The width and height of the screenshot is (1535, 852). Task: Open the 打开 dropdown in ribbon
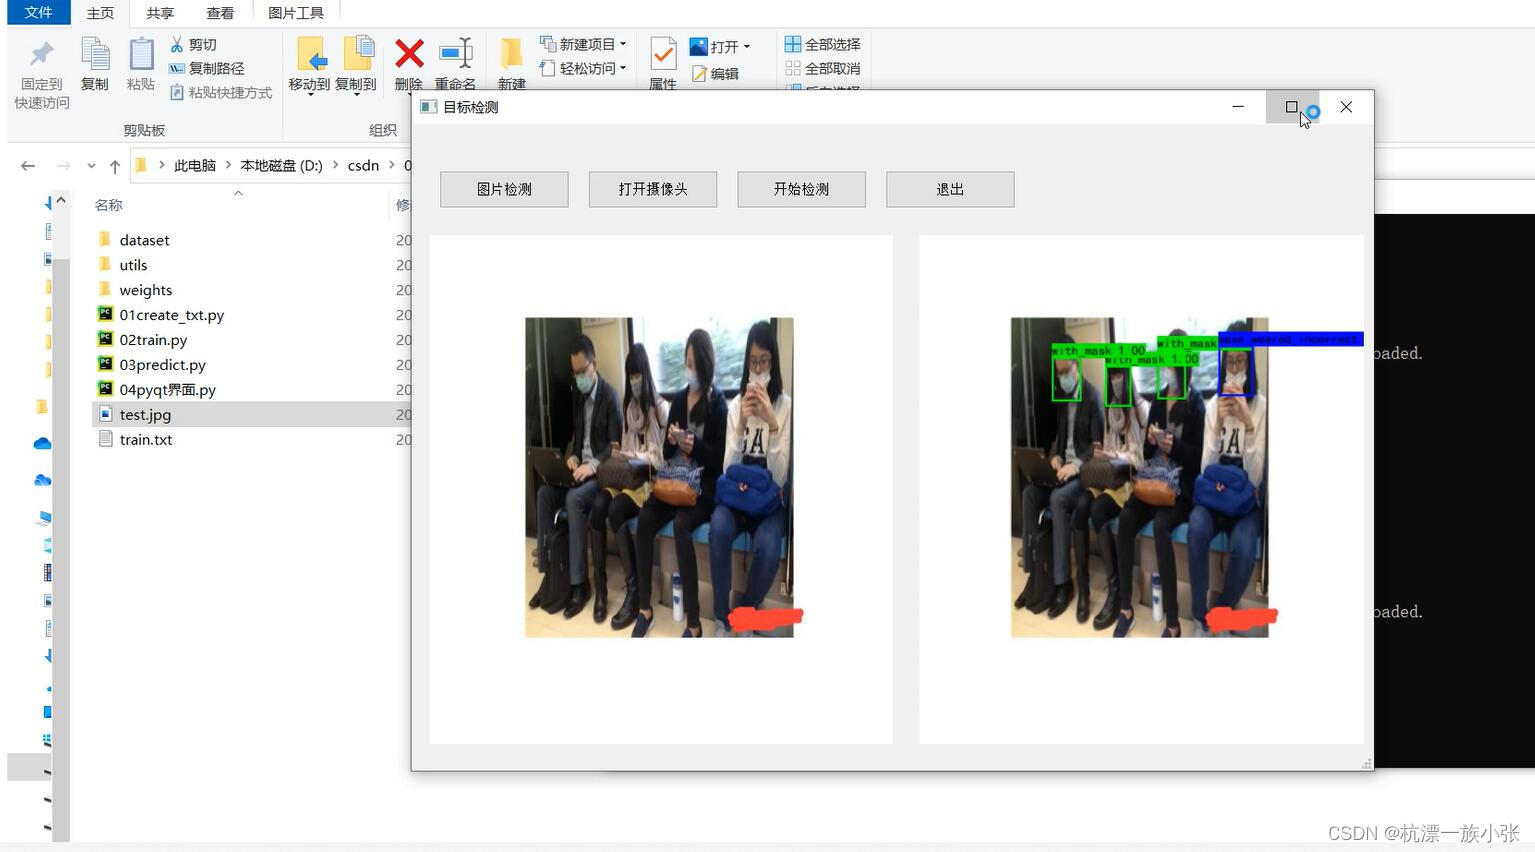[x=720, y=47]
